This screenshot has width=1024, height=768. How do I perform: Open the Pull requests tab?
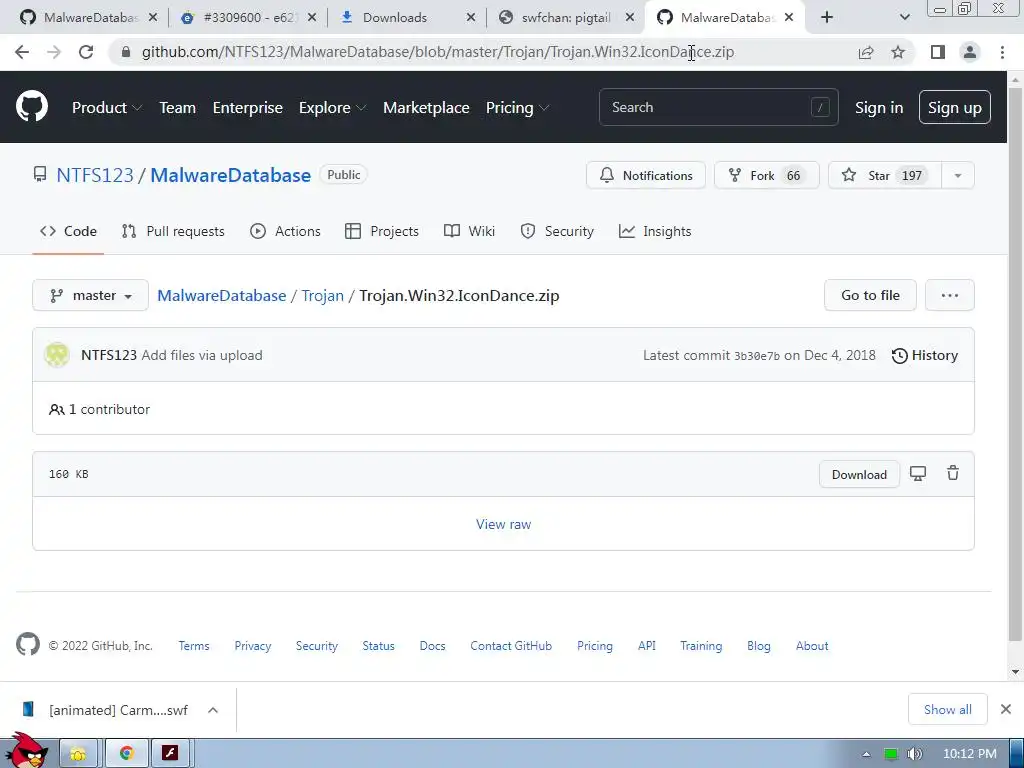173,231
